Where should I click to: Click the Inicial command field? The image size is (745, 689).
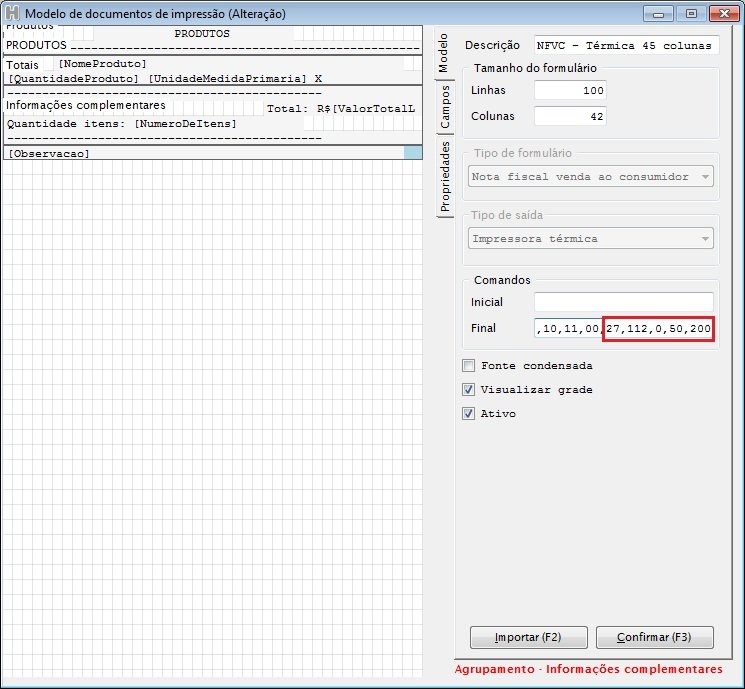623,302
